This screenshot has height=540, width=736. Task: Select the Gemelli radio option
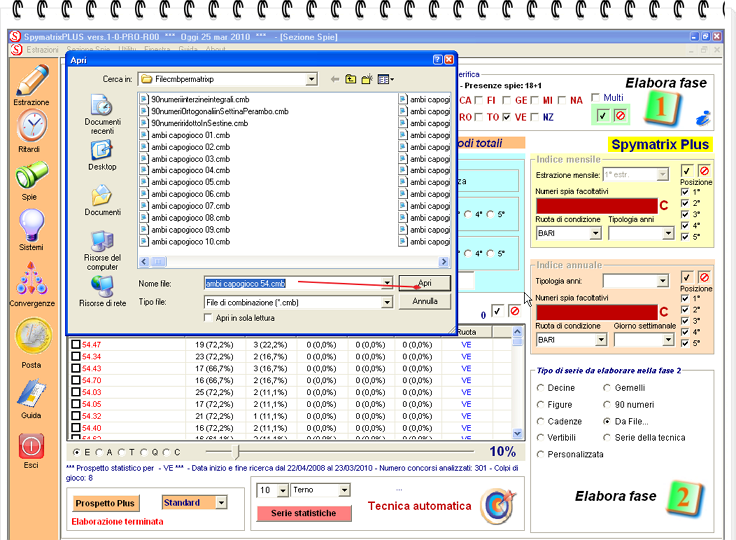[607, 388]
